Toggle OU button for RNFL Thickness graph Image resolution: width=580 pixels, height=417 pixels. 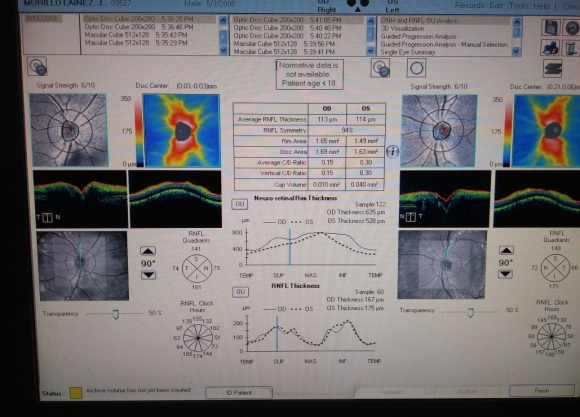tap(240, 292)
